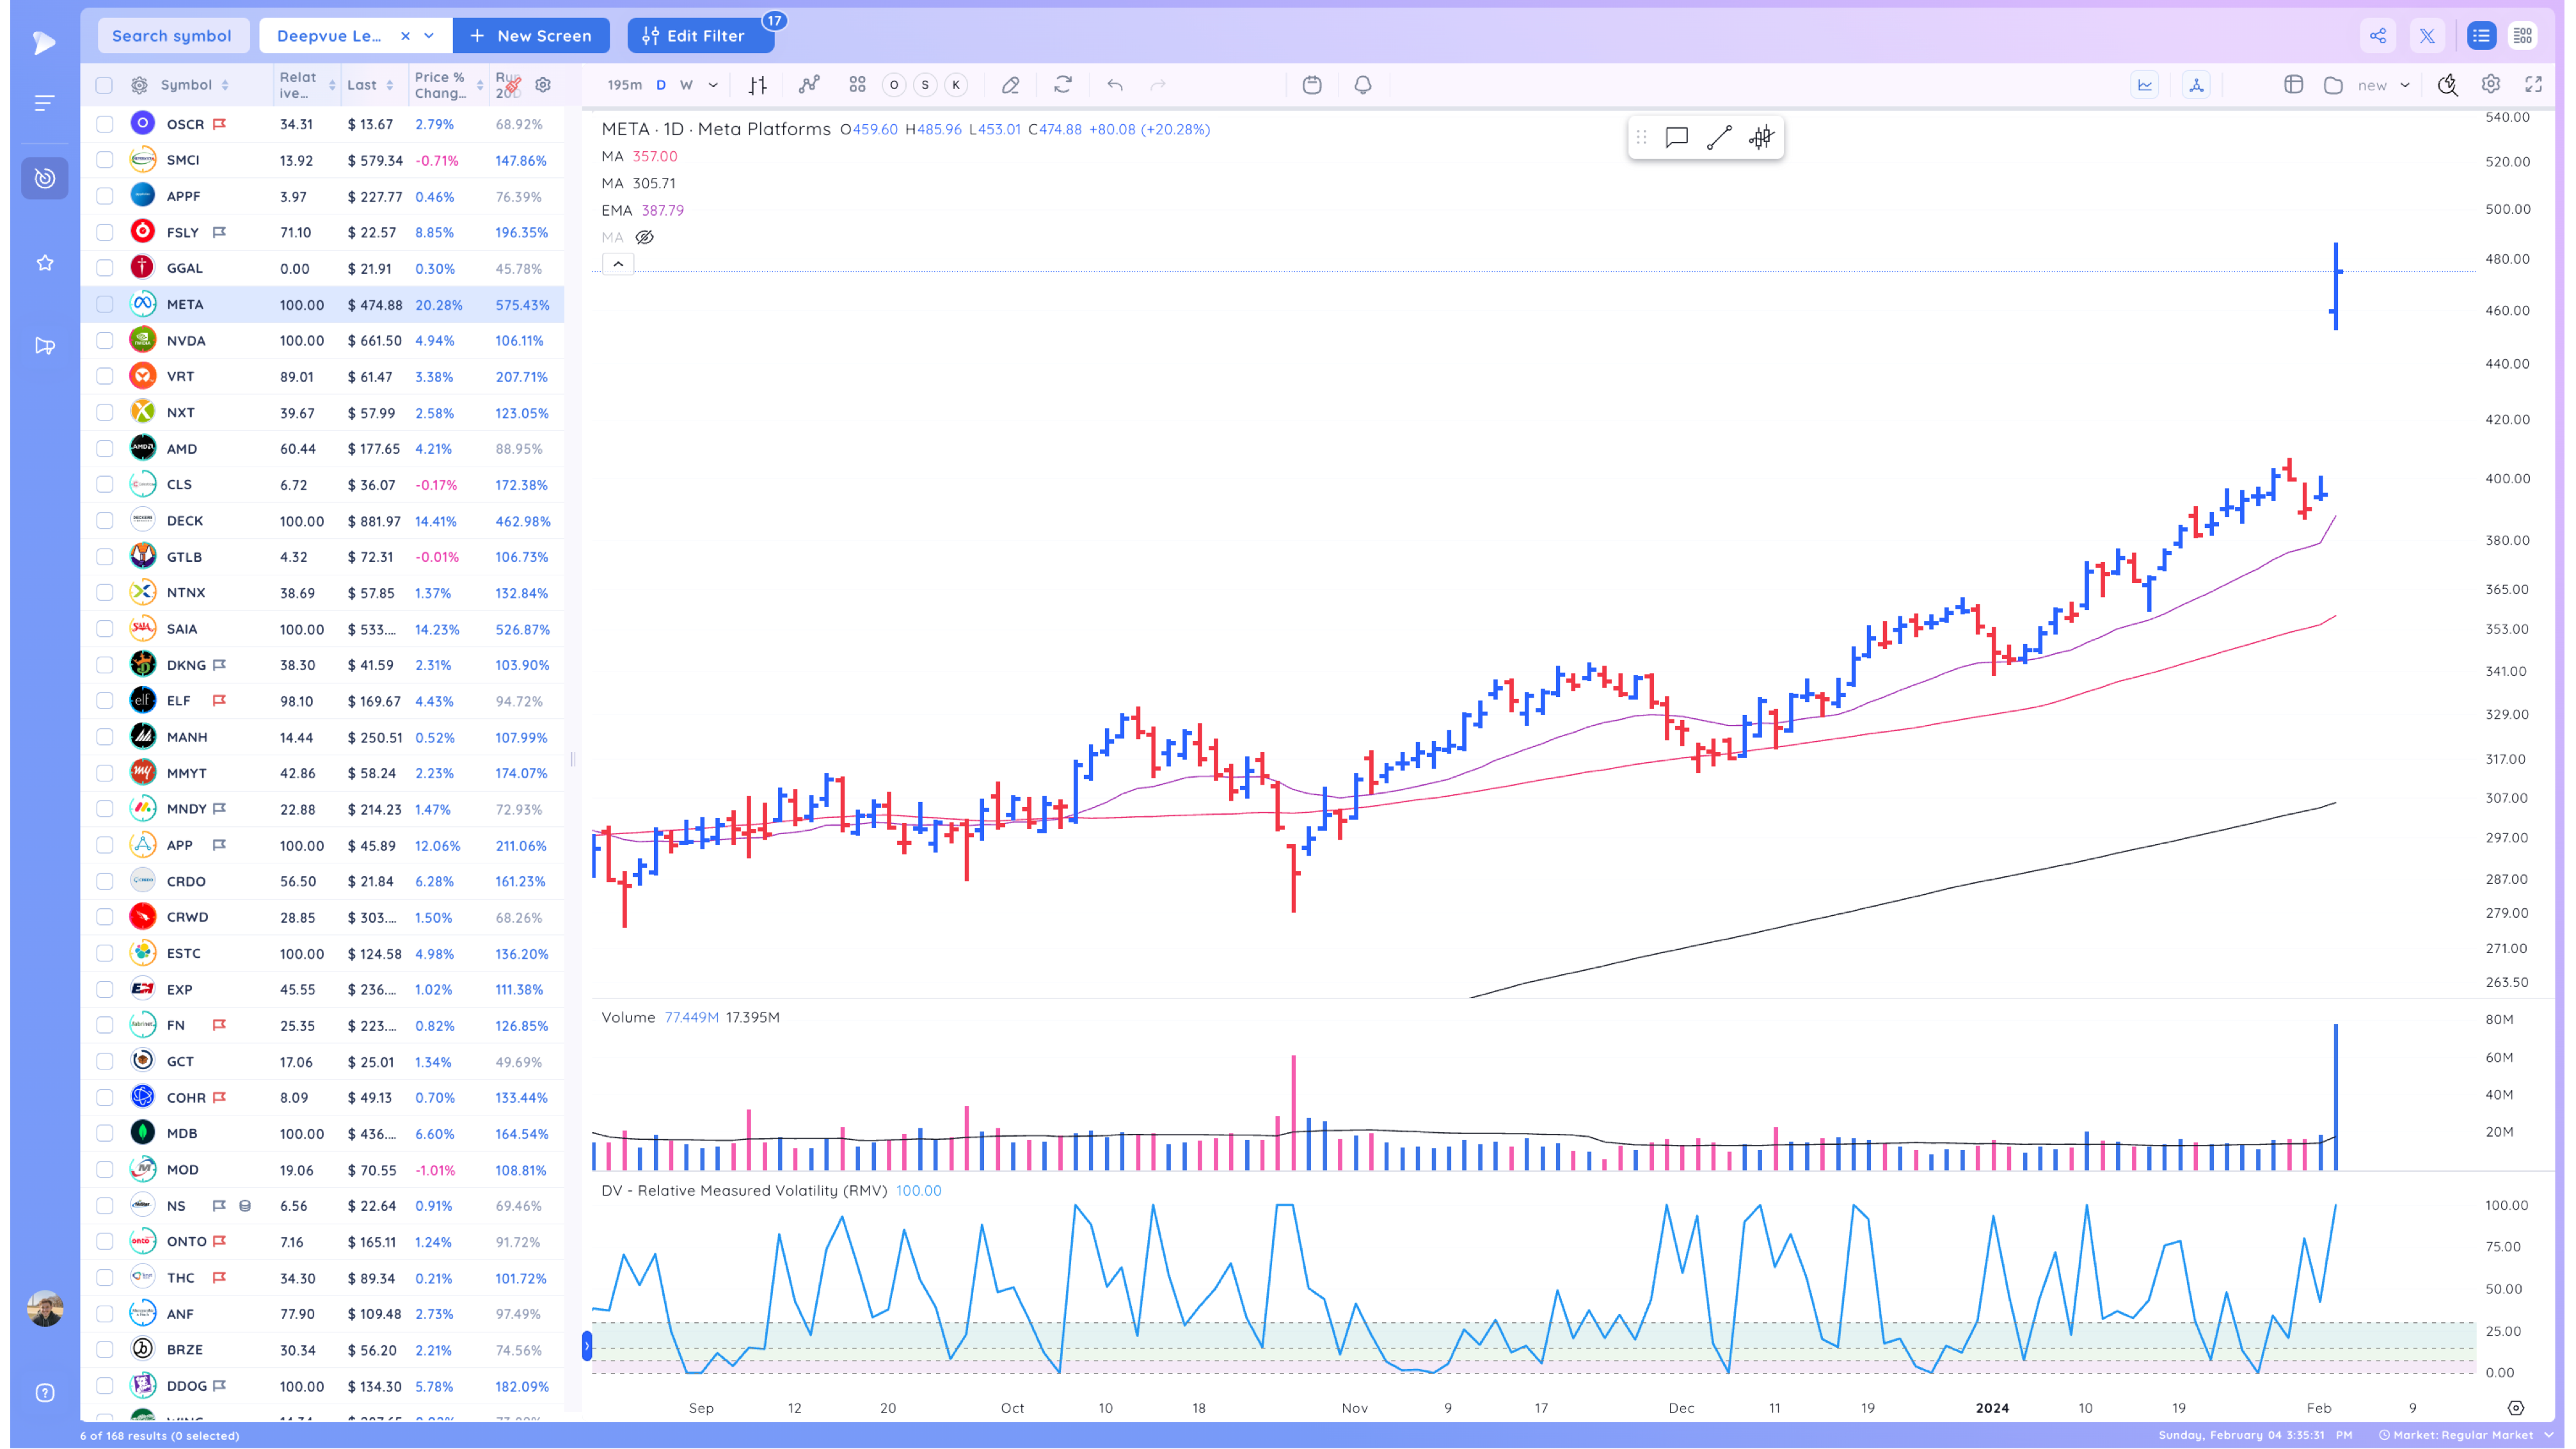Expand the Market: Regular Market dropdown

2548,1435
